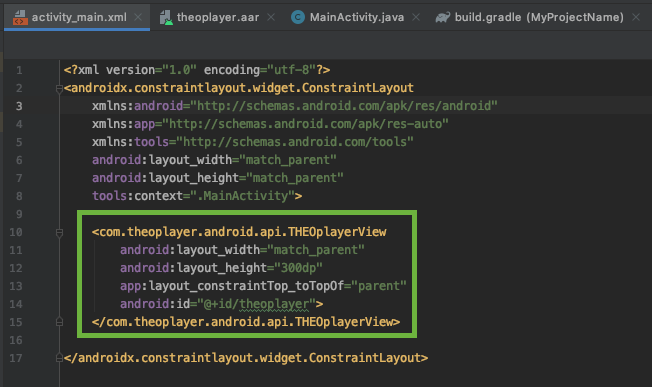
Task: Click the build.gradle elephant icon
Action: click(442, 17)
